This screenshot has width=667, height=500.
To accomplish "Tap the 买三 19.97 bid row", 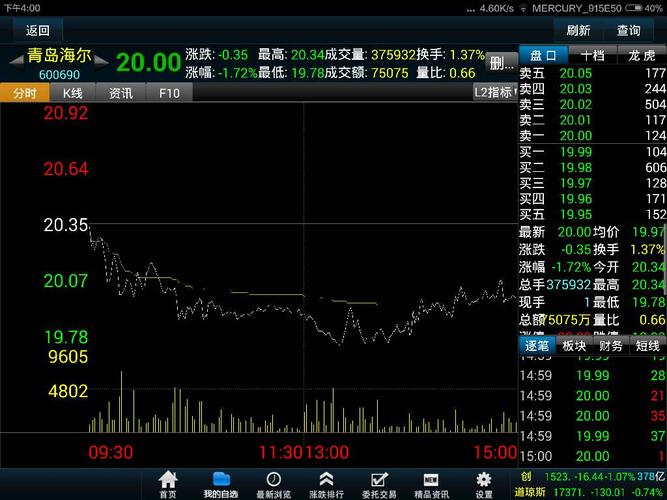I will pyautogui.click(x=593, y=183).
